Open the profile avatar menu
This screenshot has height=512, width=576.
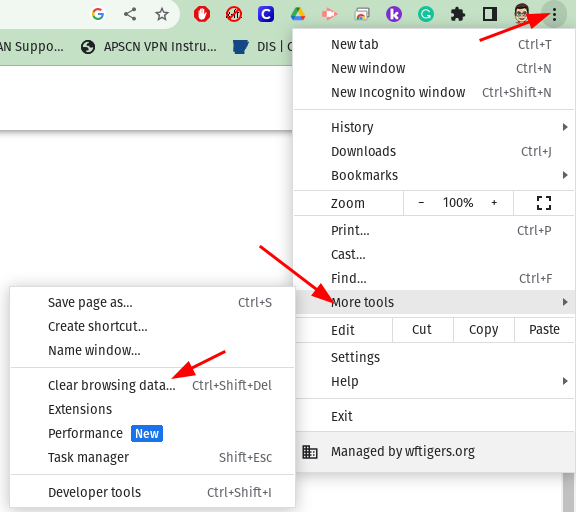coord(522,14)
